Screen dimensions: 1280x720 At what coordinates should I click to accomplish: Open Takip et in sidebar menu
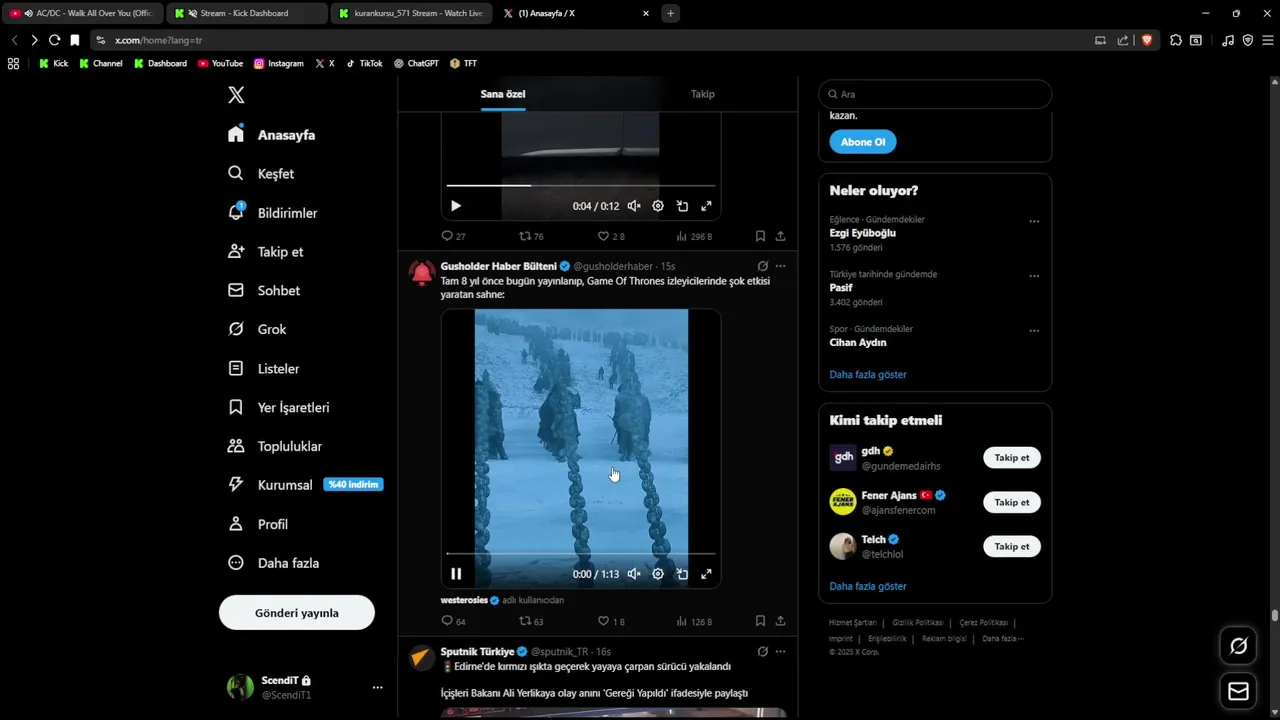(x=266, y=252)
